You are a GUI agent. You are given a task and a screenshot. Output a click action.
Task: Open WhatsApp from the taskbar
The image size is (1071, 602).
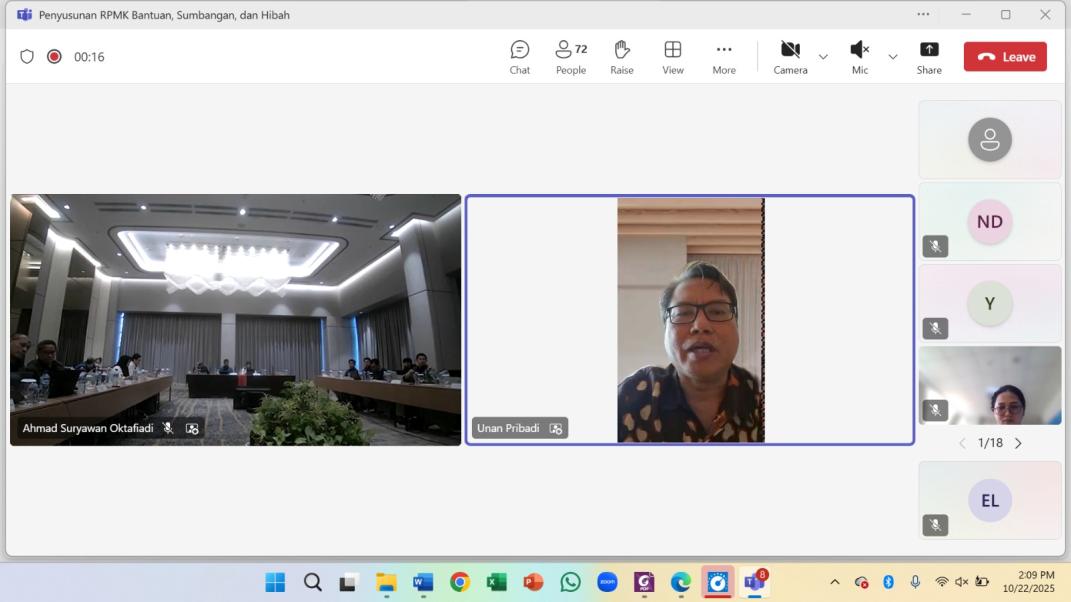tap(570, 582)
